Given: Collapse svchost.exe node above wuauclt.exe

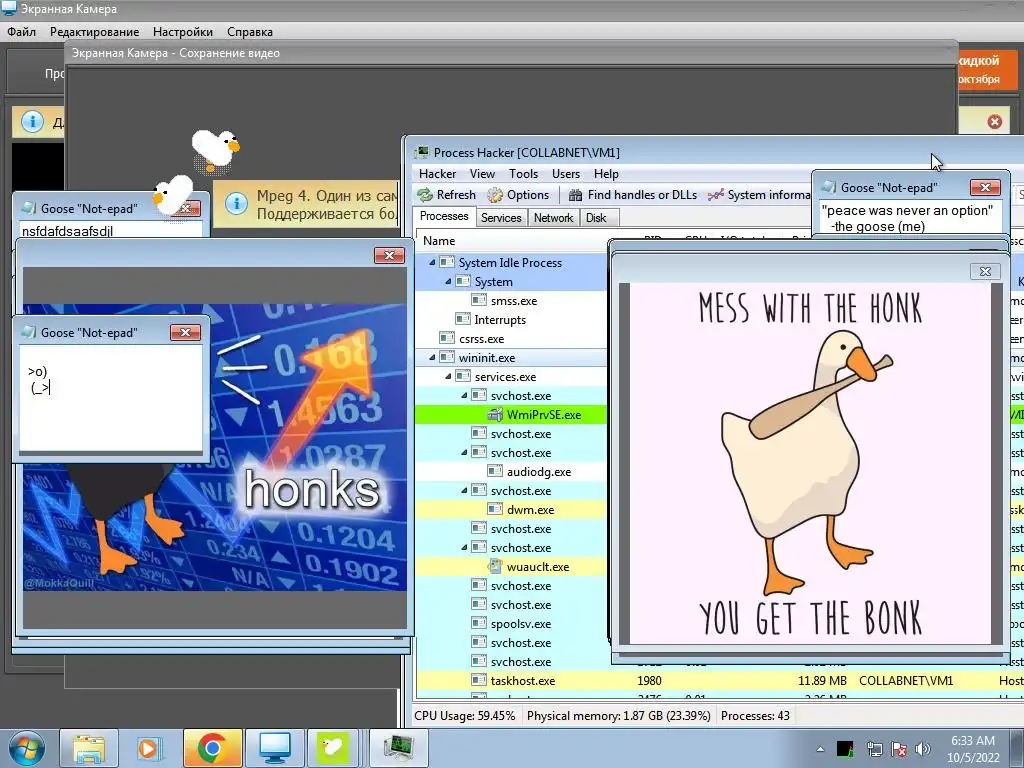Looking at the screenshot, I should (x=464, y=548).
